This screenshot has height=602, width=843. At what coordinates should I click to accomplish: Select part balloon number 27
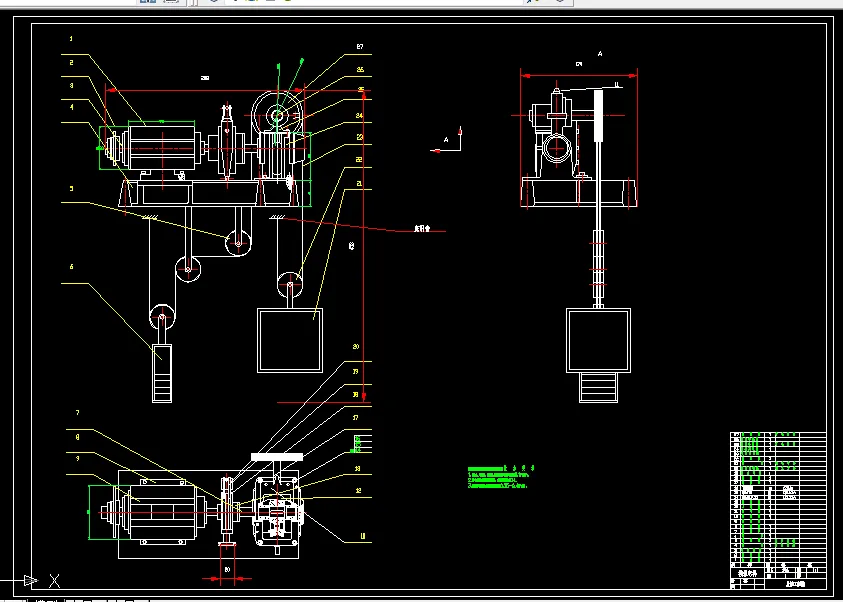pyautogui.click(x=360, y=47)
